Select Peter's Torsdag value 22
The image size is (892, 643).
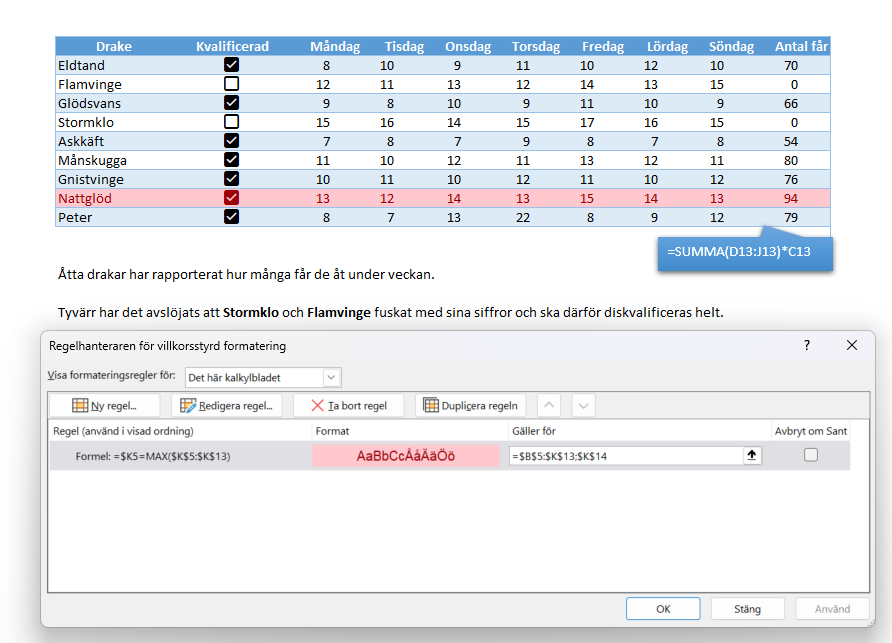[x=523, y=217]
